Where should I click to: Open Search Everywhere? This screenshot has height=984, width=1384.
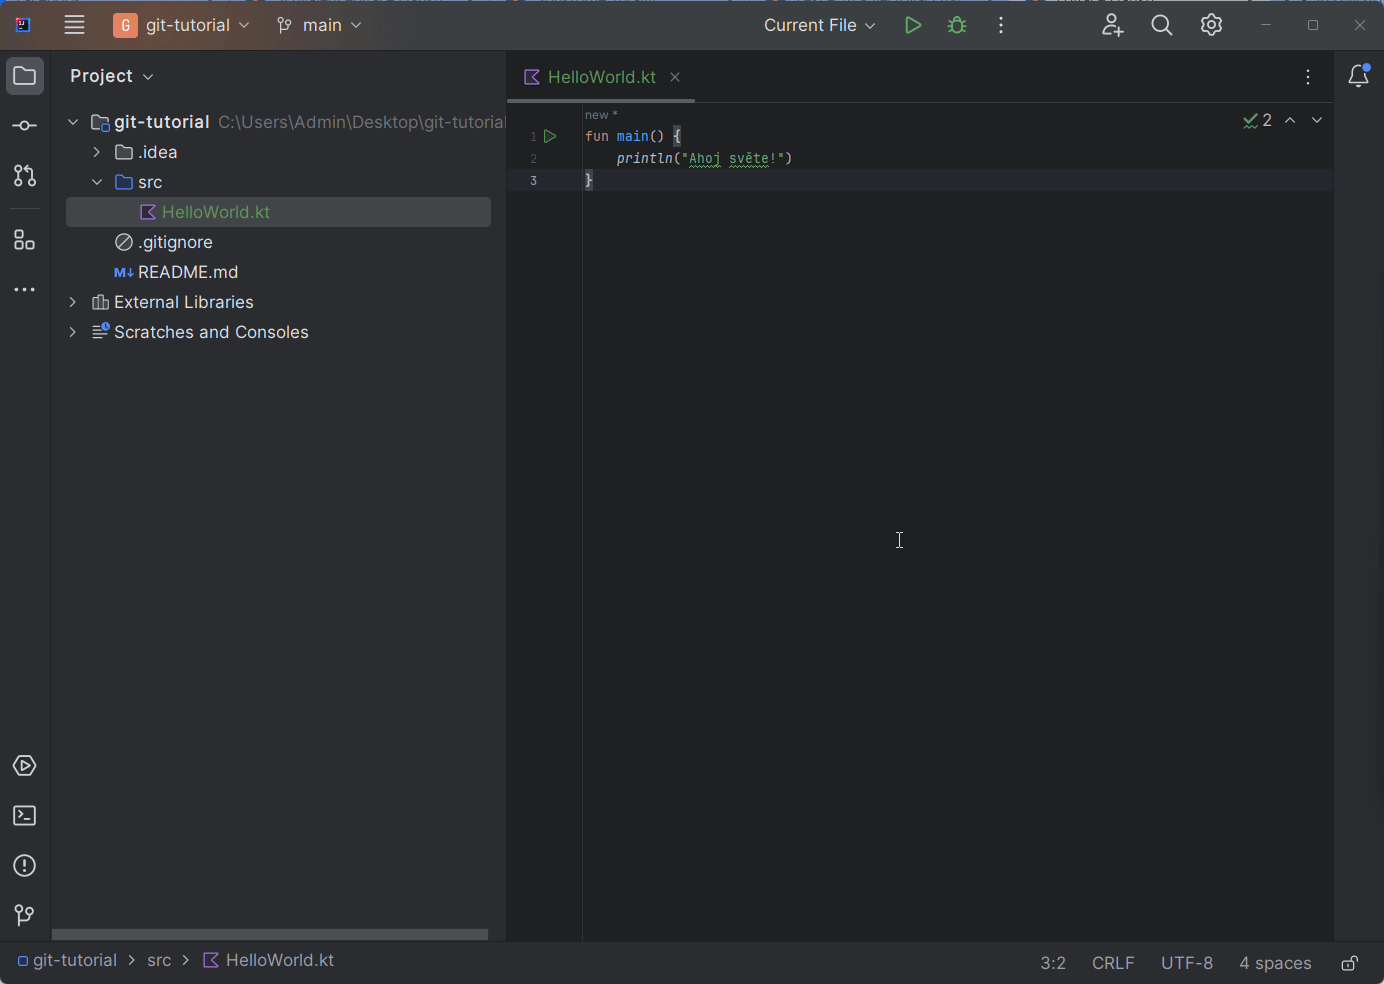click(x=1162, y=26)
